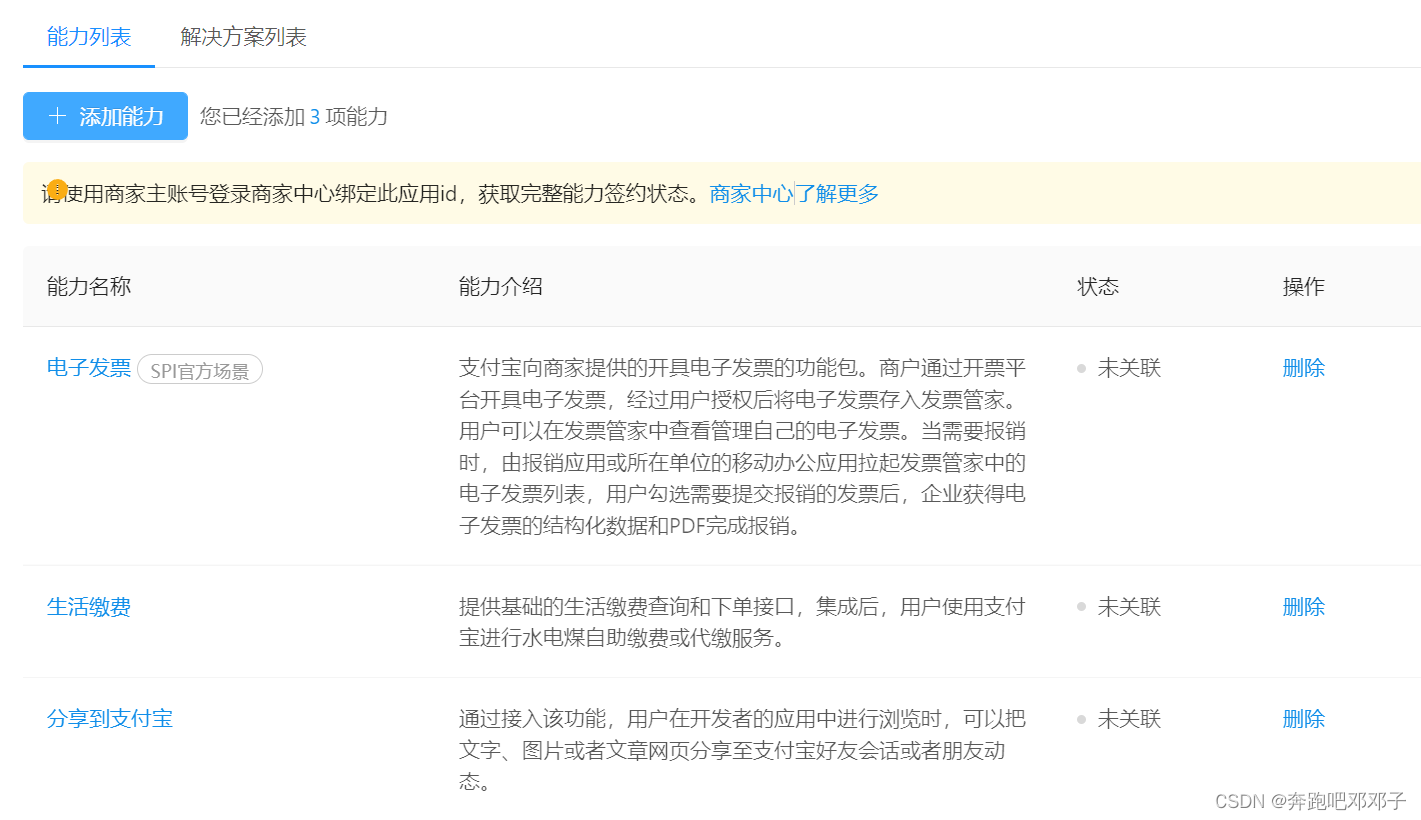Click the 添加能力 button
Image resolution: width=1421 pixels, height=820 pixels.
[x=105, y=116]
